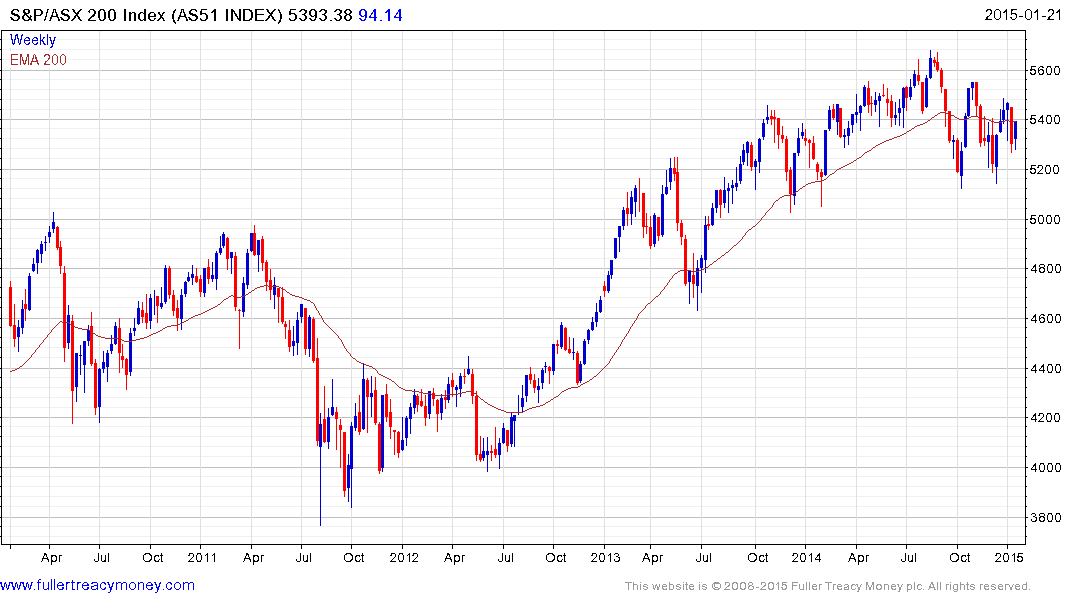
Task: Click the index value 5393.38
Action: (x=319, y=15)
